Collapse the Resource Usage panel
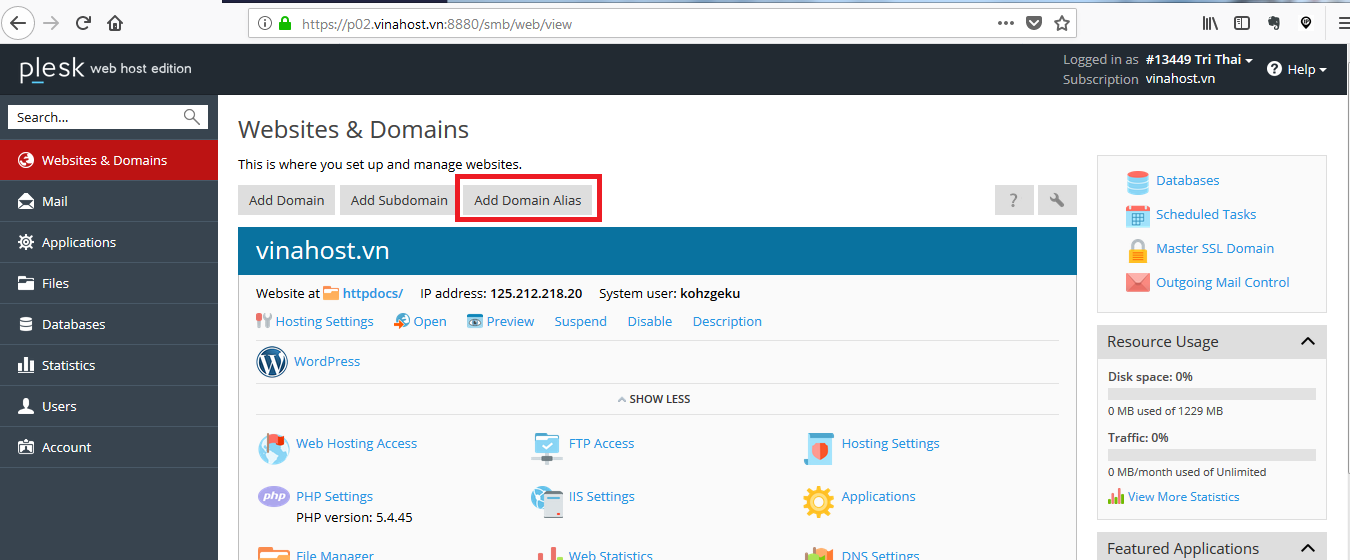1350x560 pixels. pos(1307,342)
